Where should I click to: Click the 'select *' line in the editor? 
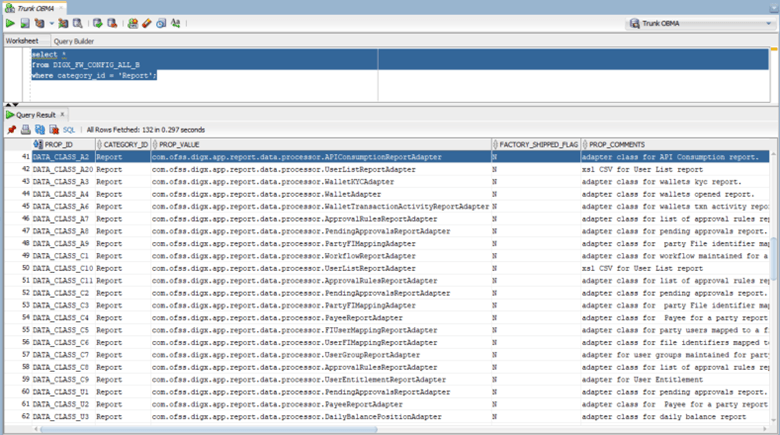click(49, 54)
